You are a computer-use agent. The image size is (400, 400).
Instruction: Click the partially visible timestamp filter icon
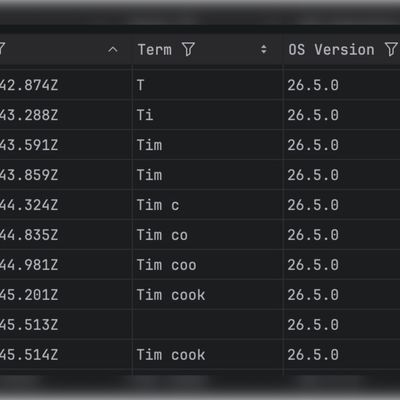[x=2, y=49]
